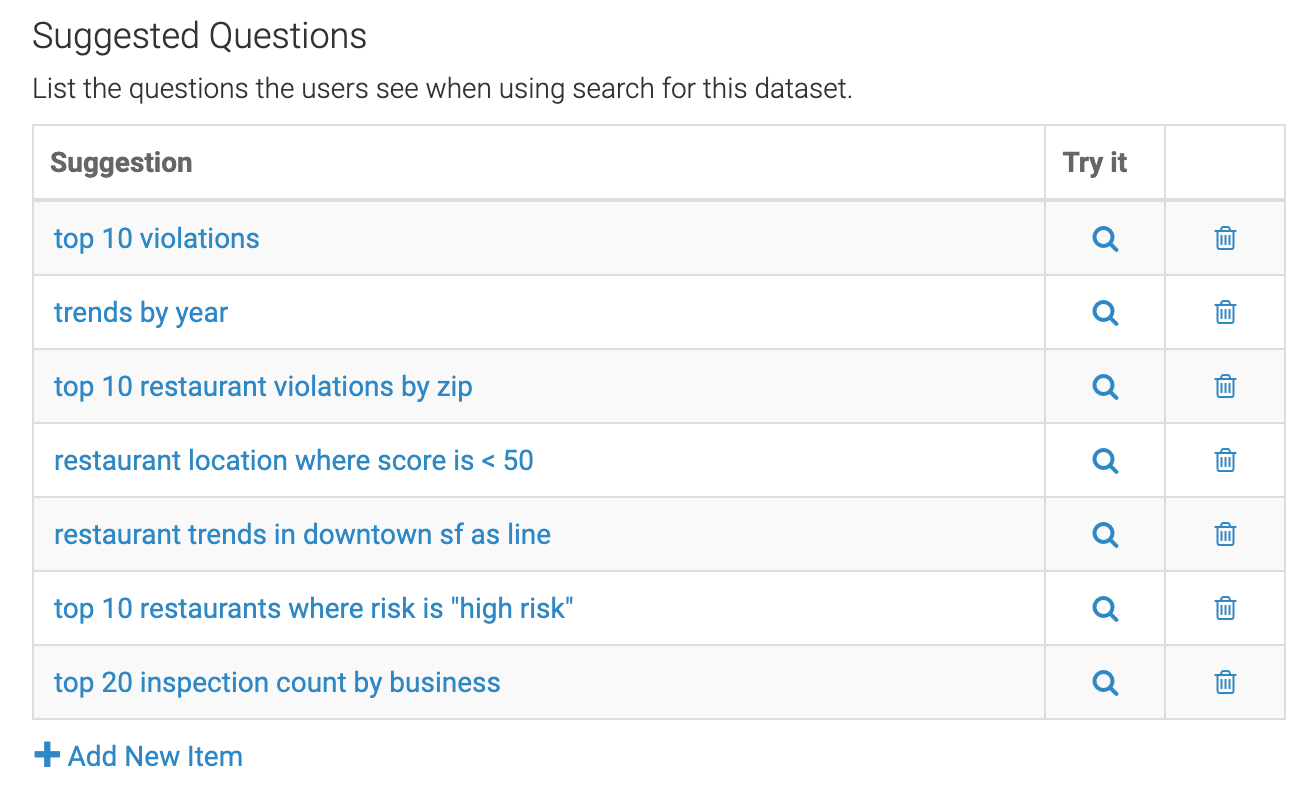Delete the "high risk" restaurants suggestion
Image resolution: width=1300 pixels, height=800 pixels.
[1225, 608]
